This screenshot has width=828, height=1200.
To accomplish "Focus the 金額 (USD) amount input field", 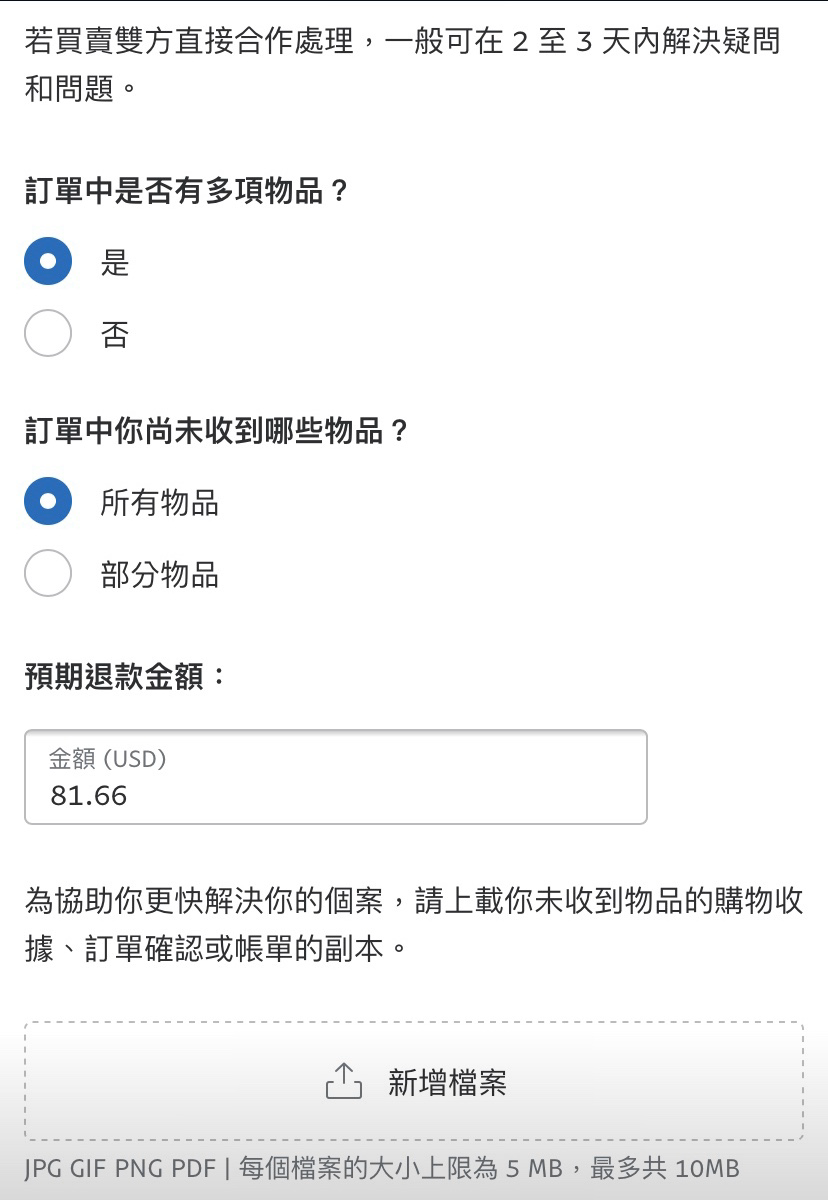I will pos(336,777).
